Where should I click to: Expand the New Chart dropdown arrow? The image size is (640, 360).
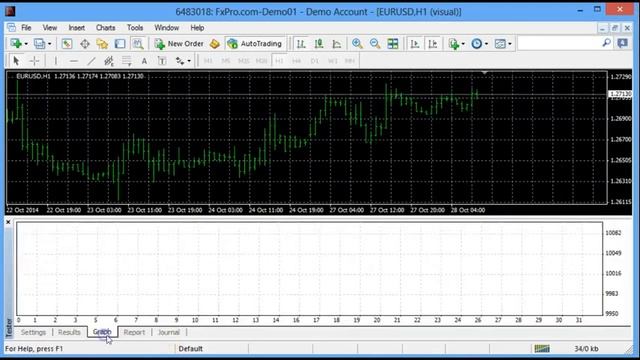26,44
